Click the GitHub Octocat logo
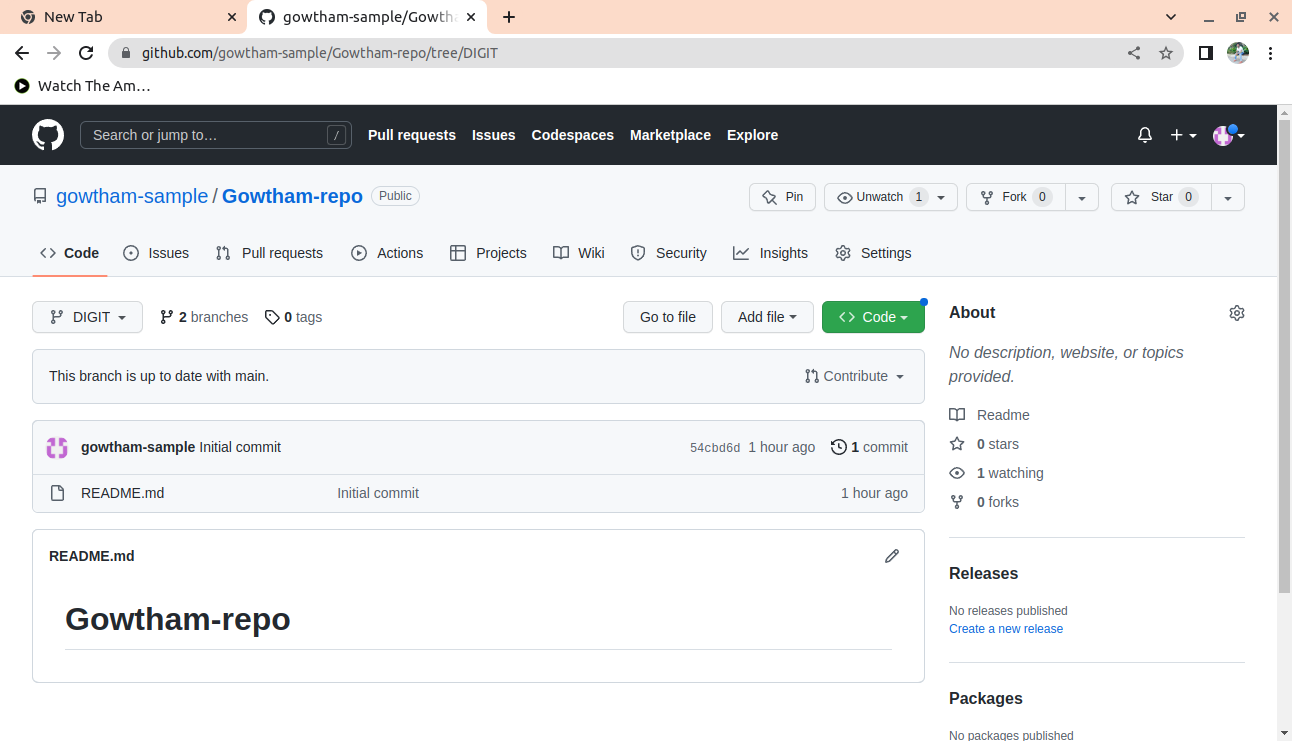The height and width of the screenshot is (741, 1292). [x=48, y=135]
